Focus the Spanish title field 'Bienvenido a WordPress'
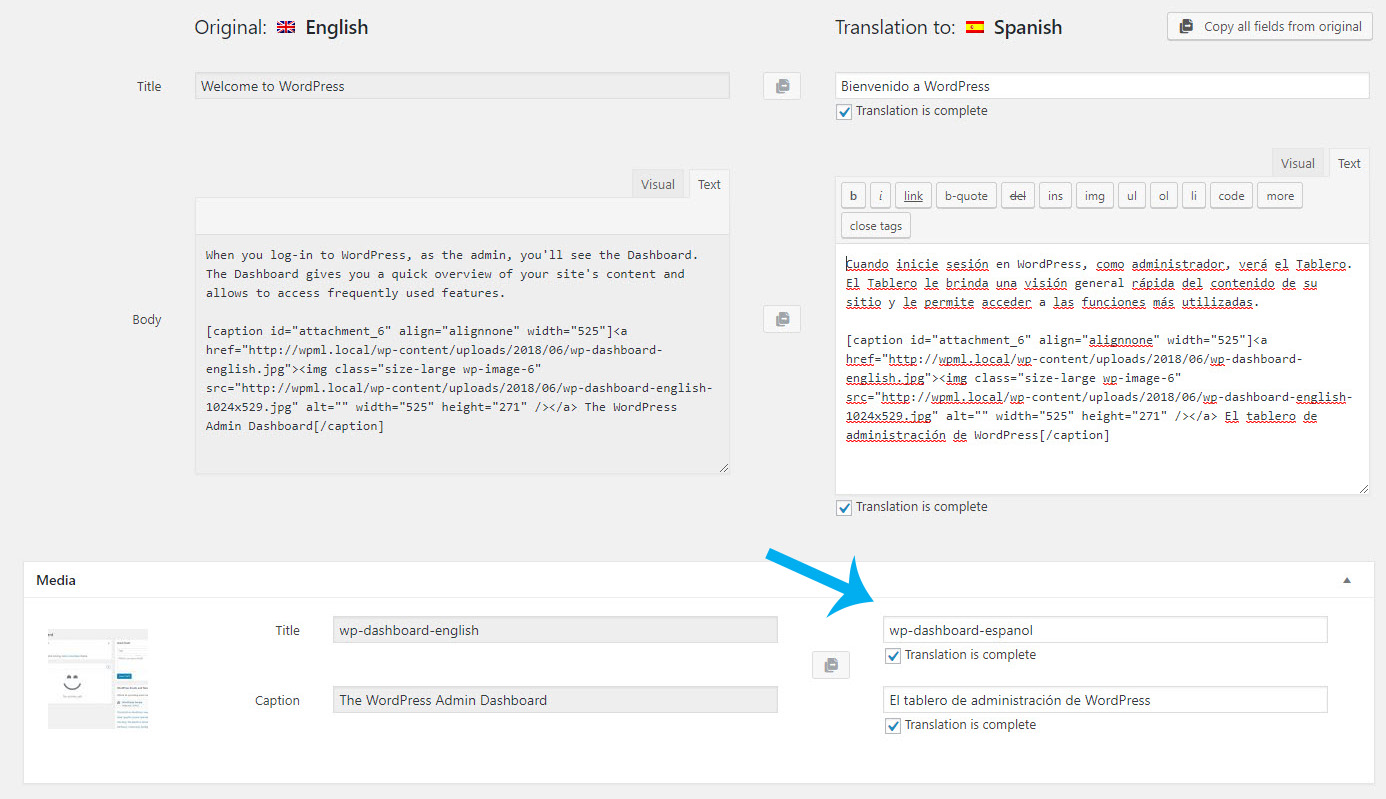Screen dimensions: 1386x799 click(1102, 86)
